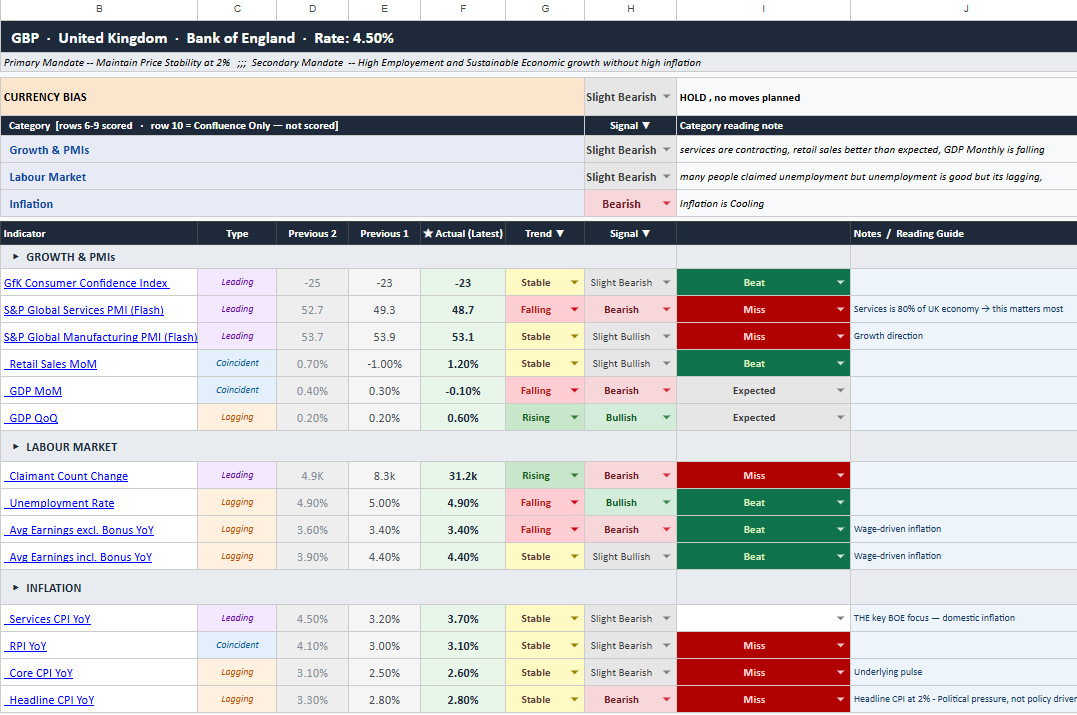1077x715 pixels.
Task: Select the GBP United Kingdom title banner
Action: coord(538,38)
